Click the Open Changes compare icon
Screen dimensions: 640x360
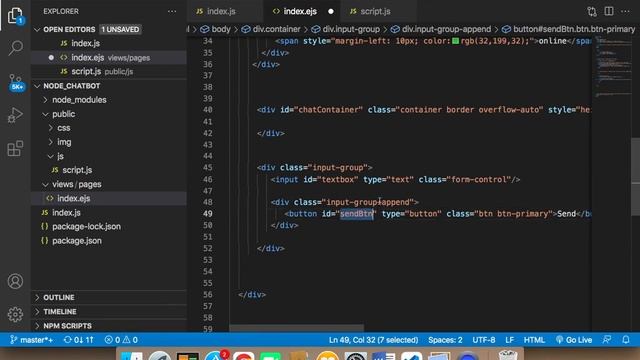[x=592, y=11]
